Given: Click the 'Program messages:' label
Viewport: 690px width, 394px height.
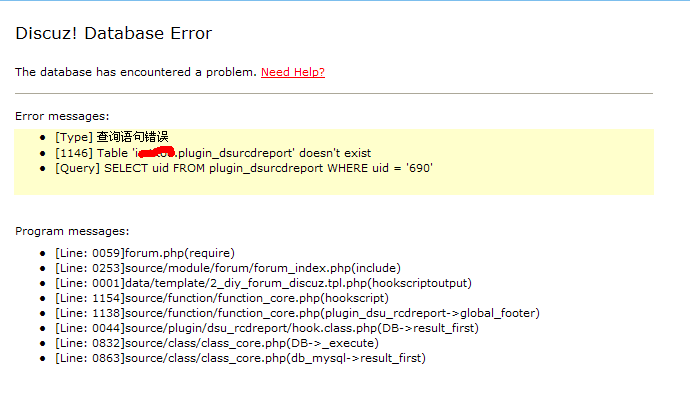Looking at the screenshot, I should 72,231.
